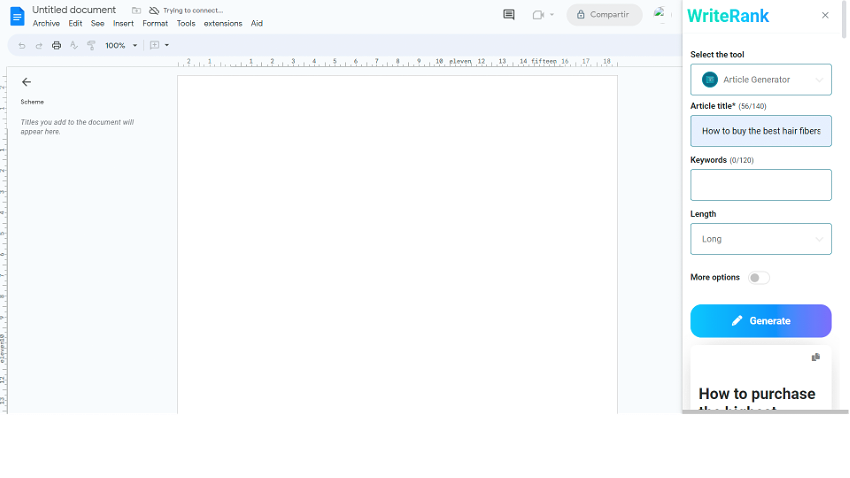Enable the More options switch

click(x=758, y=277)
